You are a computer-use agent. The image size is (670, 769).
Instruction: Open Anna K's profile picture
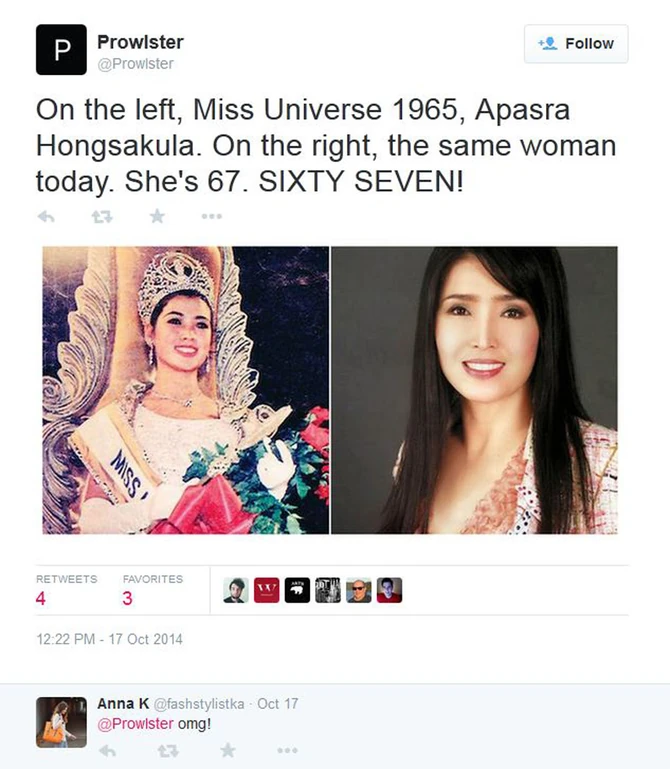[61, 722]
